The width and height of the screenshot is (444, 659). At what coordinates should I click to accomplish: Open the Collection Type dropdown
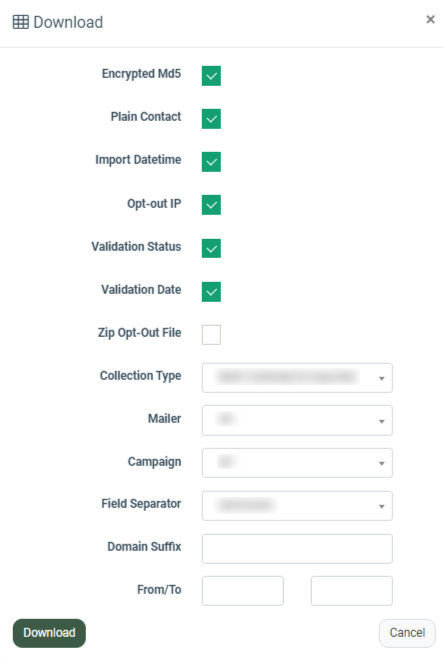[297, 378]
